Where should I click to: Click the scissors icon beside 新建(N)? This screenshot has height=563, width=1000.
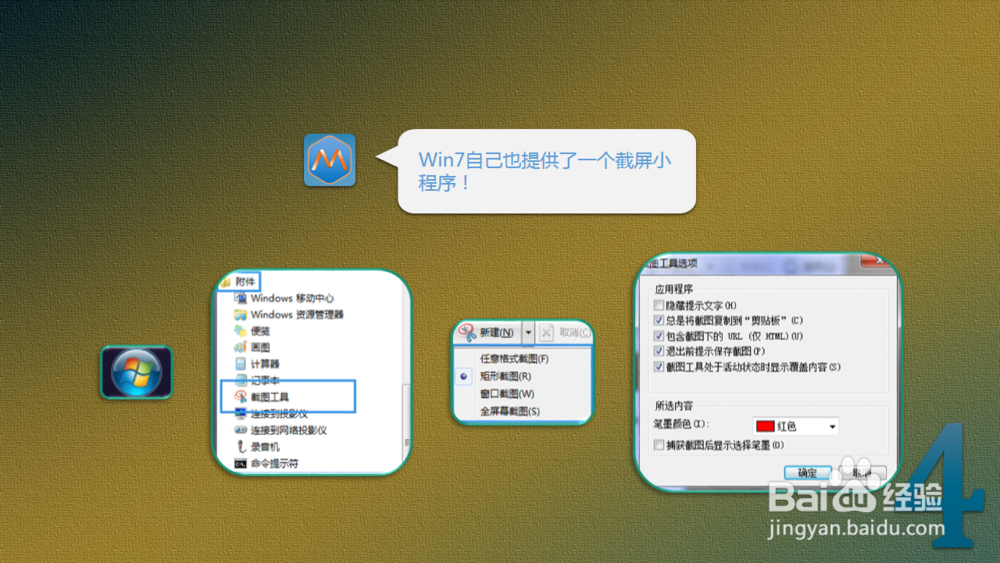(x=467, y=332)
